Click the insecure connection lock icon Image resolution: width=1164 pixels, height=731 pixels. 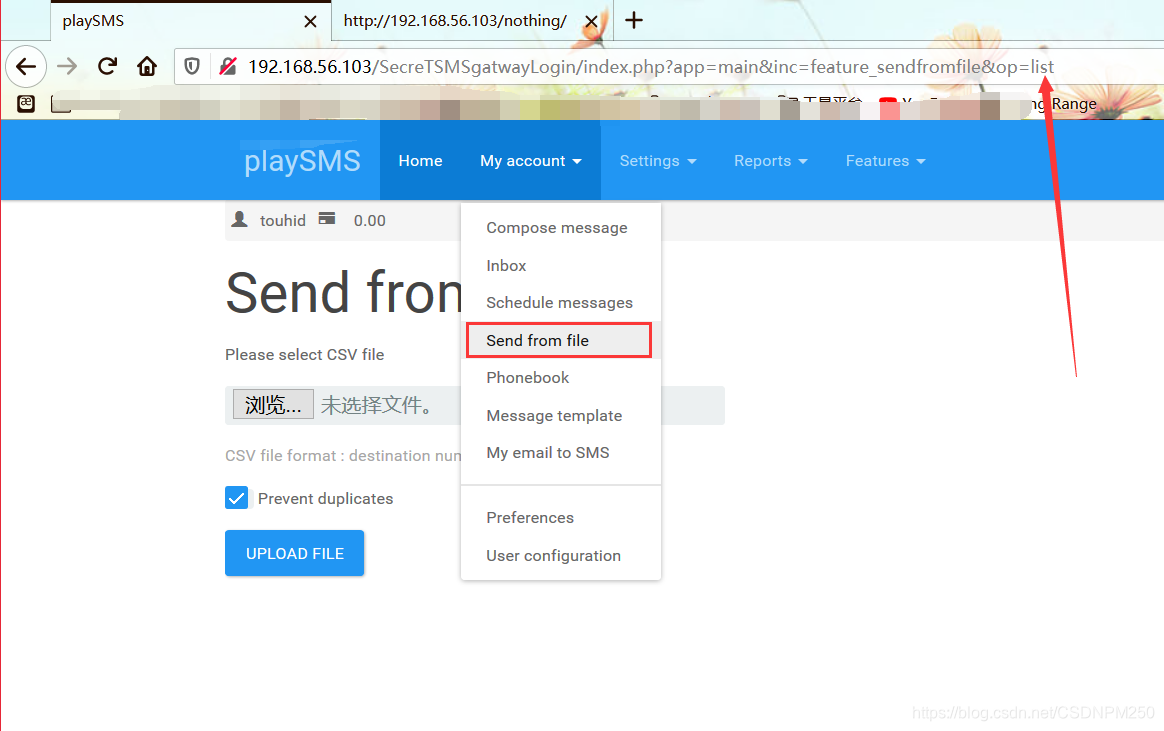tap(228, 67)
